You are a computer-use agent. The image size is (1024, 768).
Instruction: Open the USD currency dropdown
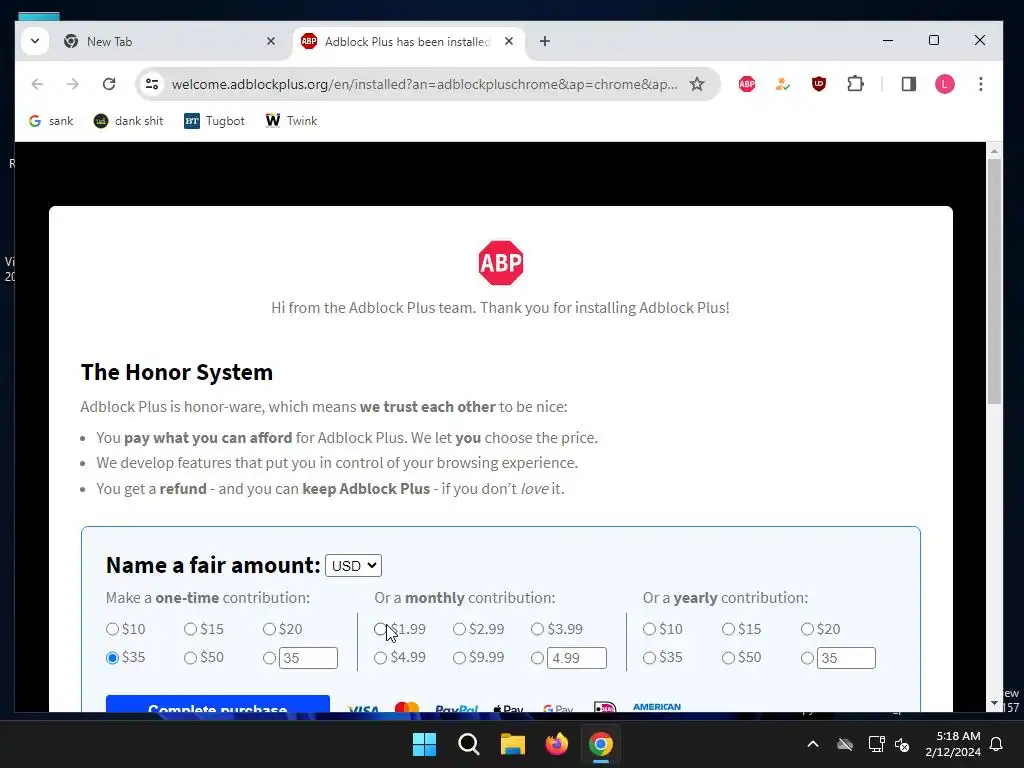pos(353,566)
